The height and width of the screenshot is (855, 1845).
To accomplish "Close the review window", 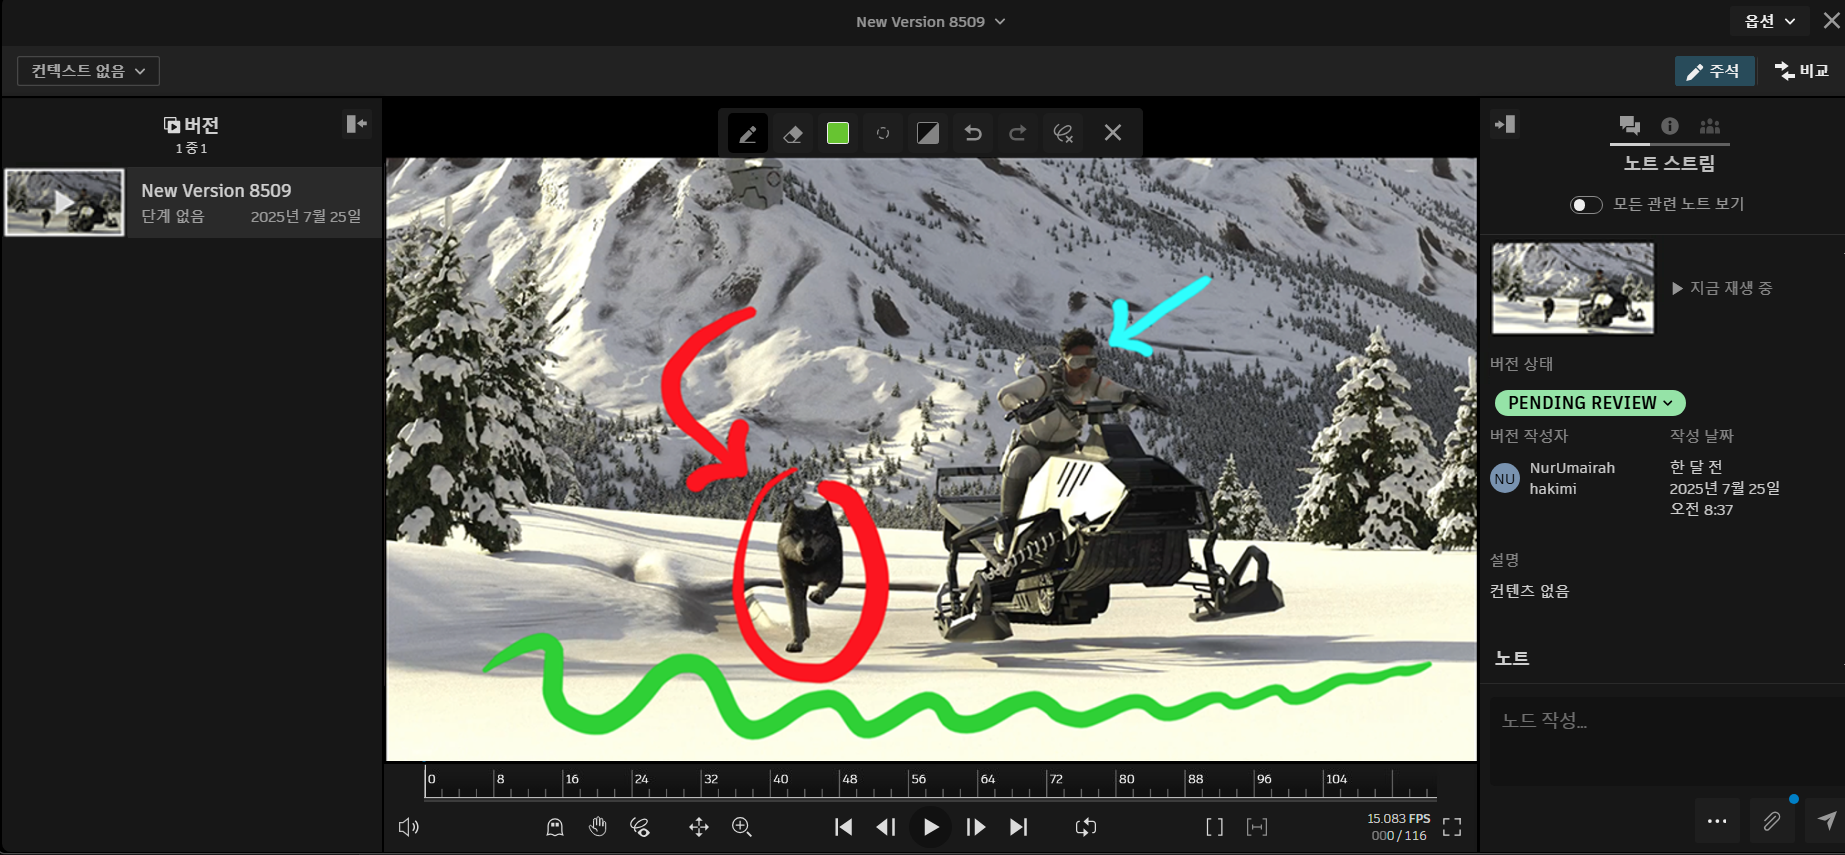I will click(1831, 21).
